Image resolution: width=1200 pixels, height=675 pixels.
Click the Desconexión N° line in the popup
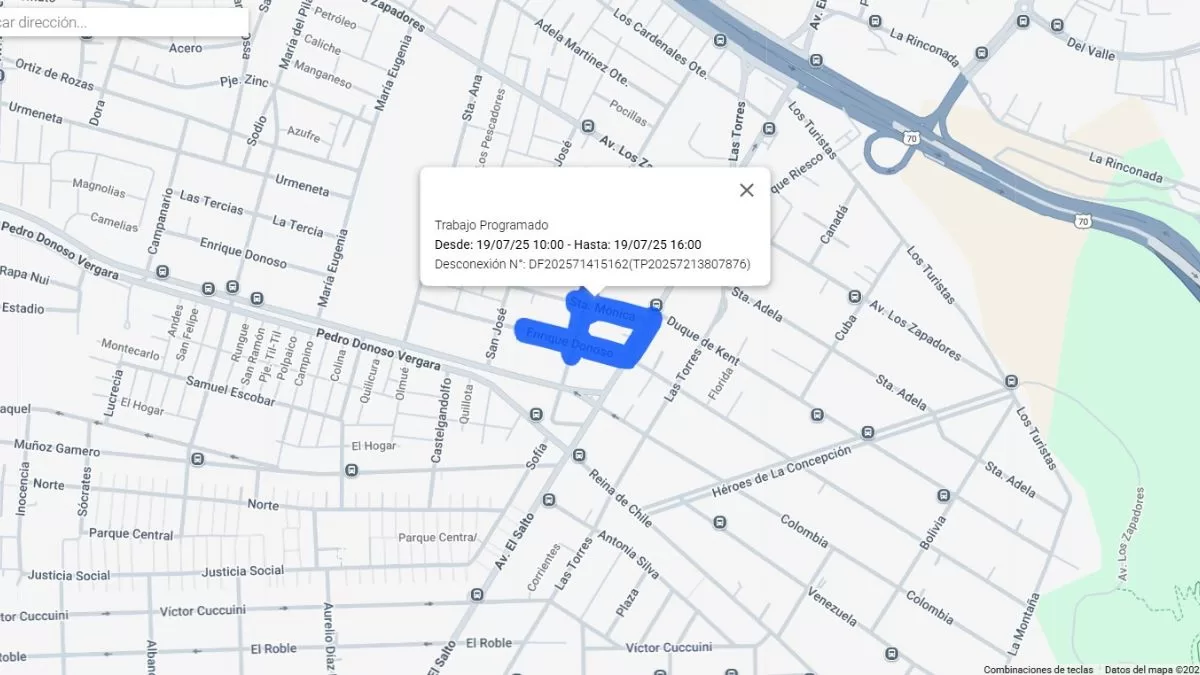(592, 264)
